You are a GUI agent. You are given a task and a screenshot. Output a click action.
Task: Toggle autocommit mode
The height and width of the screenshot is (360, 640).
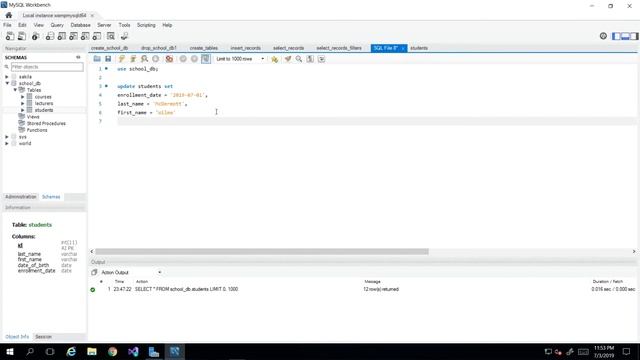pos(206,59)
